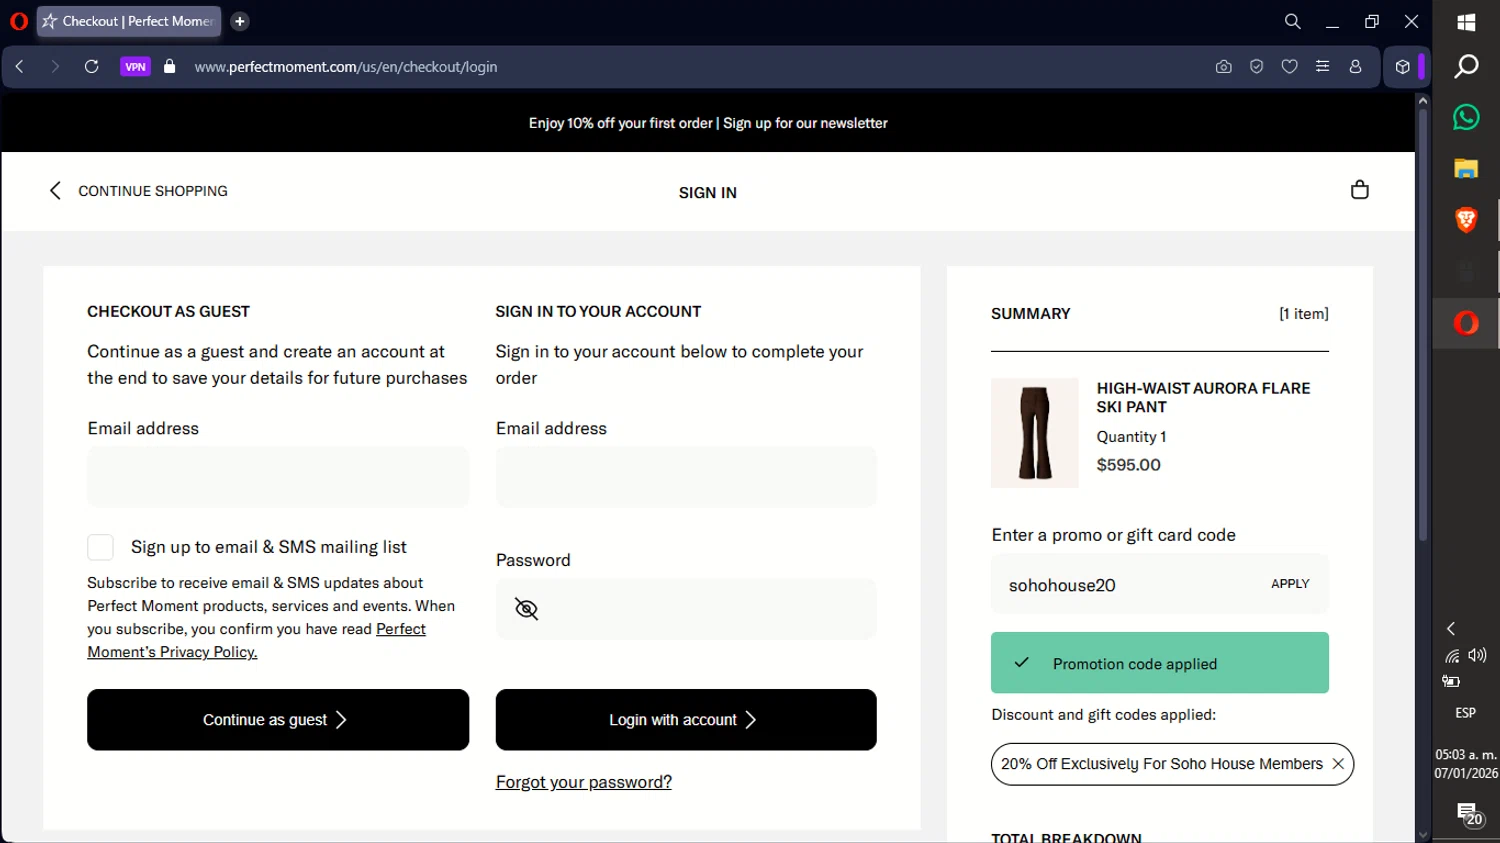Viewport: 1500px width, 843px height.
Task: Open the browser profile icon
Action: click(x=1356, y=67)
